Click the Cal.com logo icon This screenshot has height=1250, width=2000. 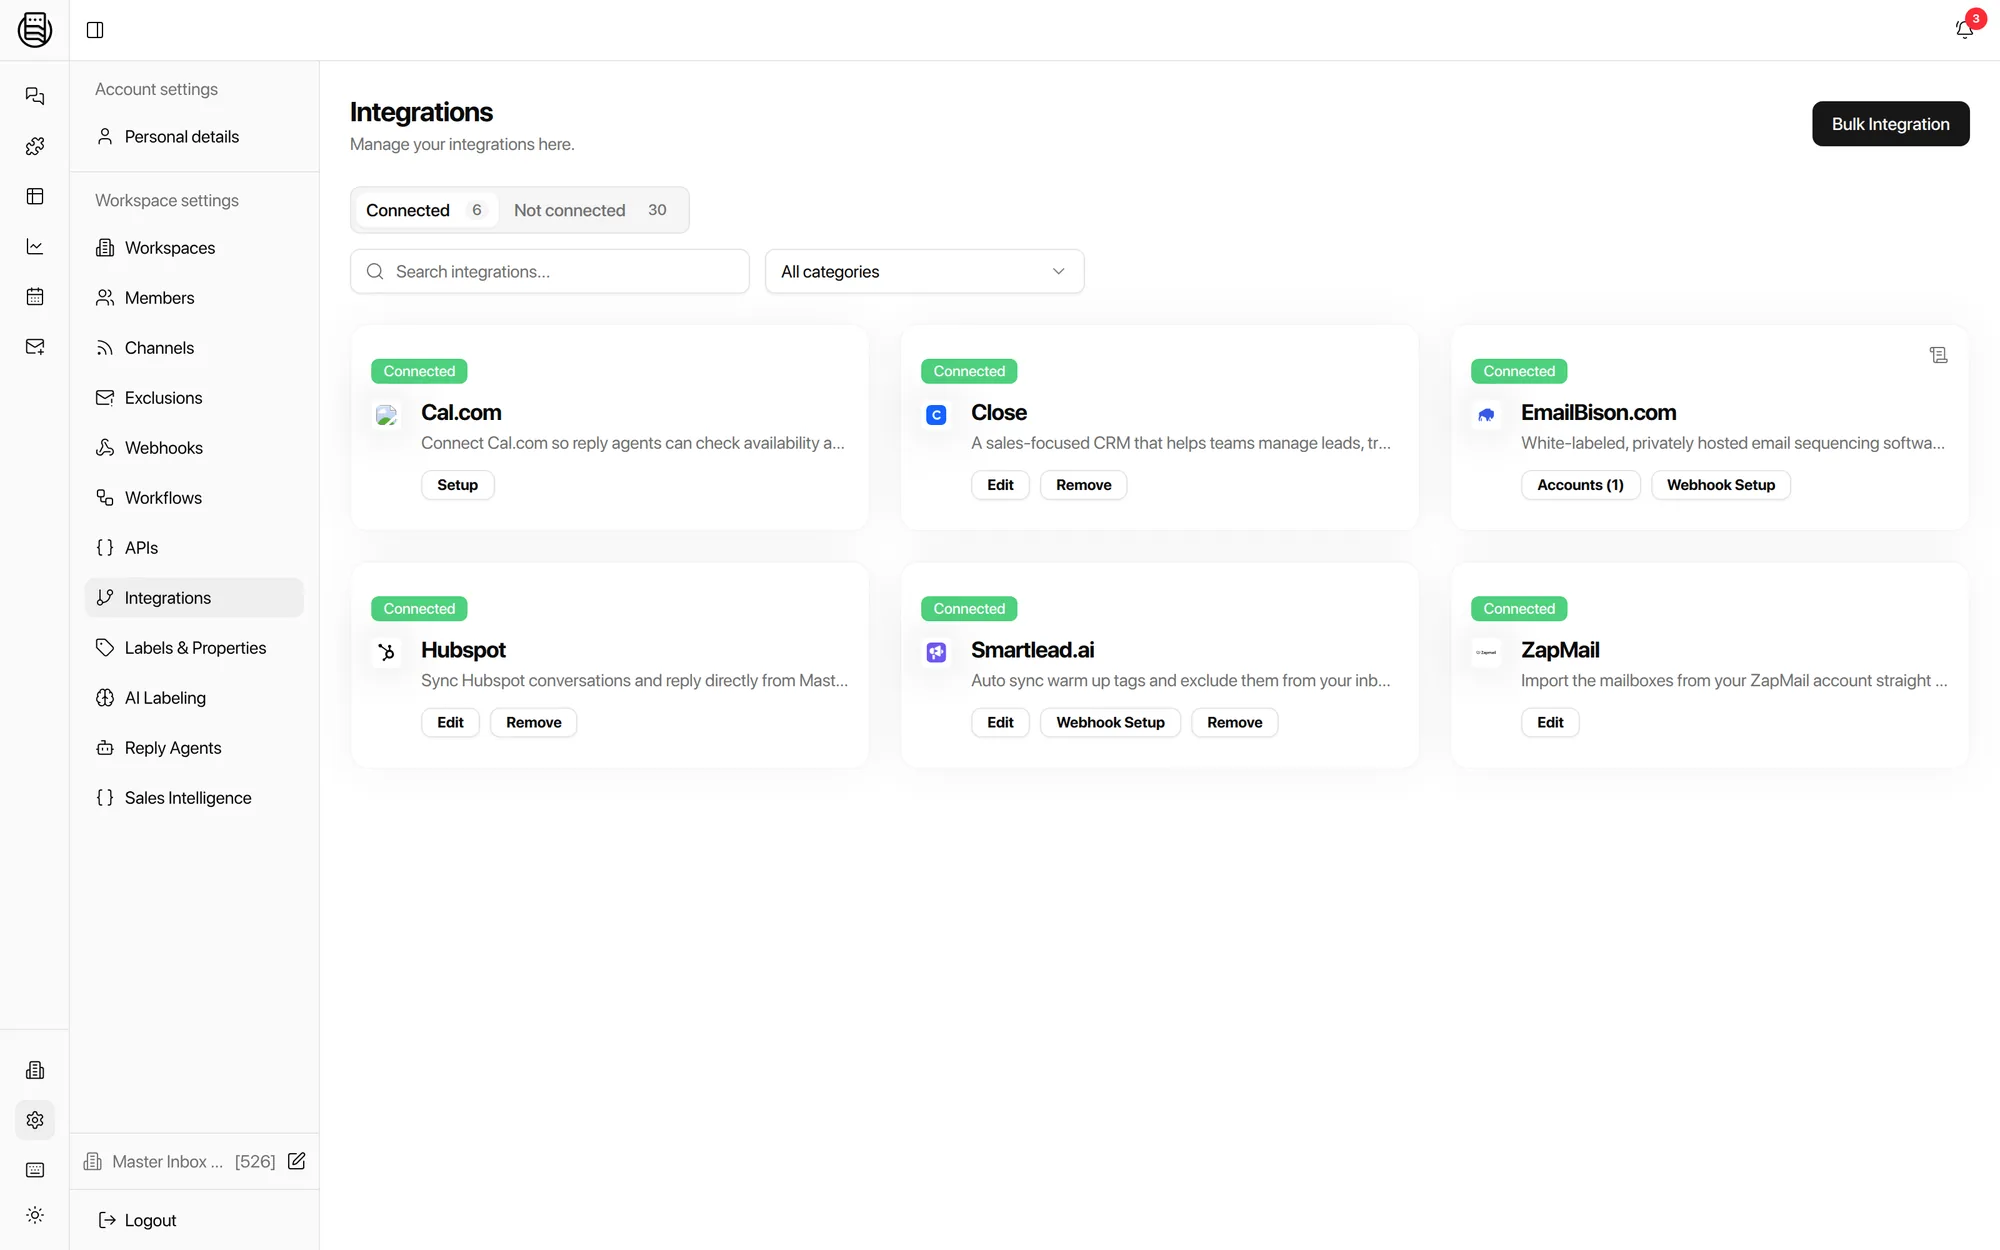pos(386,414)
